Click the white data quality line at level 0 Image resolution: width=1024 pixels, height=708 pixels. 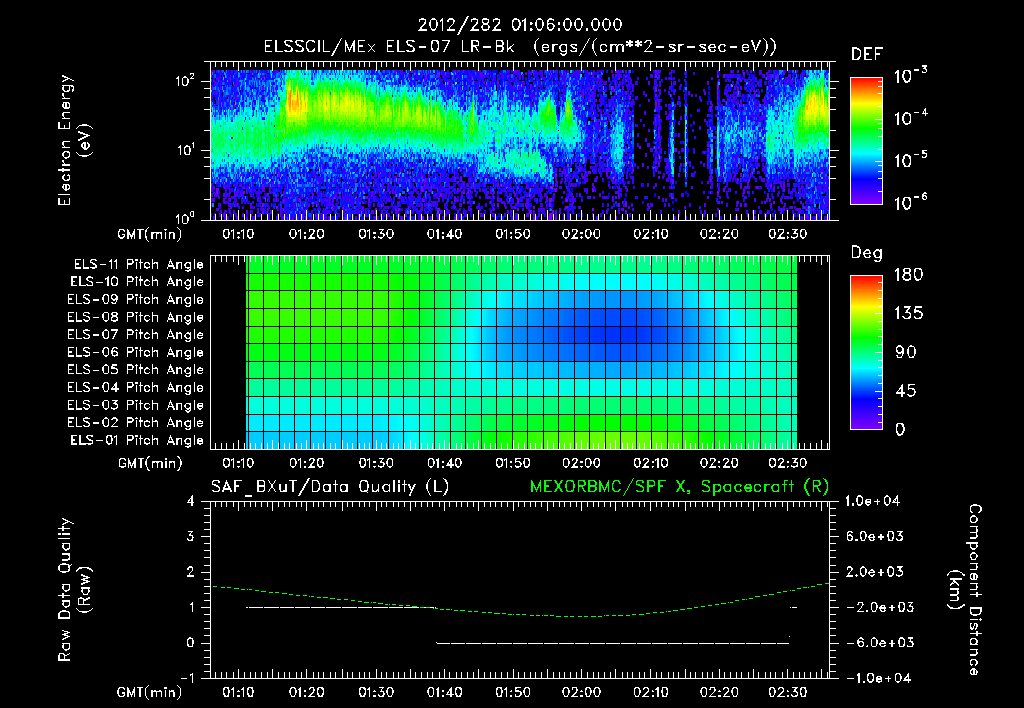(x=613, y=643)
